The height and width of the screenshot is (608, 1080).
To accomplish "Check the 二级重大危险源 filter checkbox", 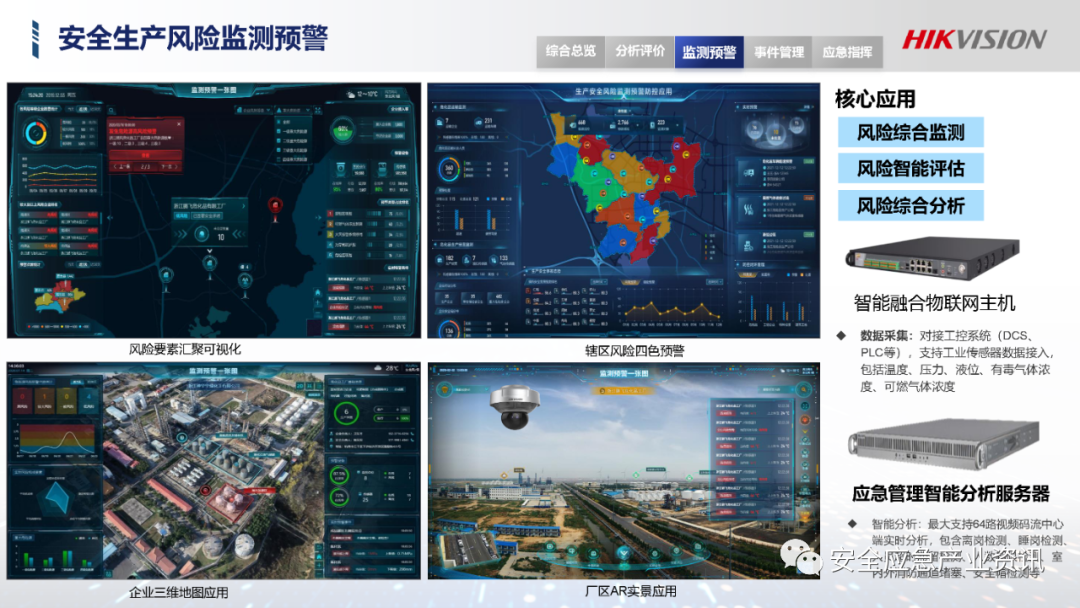I will coord(277,143).
